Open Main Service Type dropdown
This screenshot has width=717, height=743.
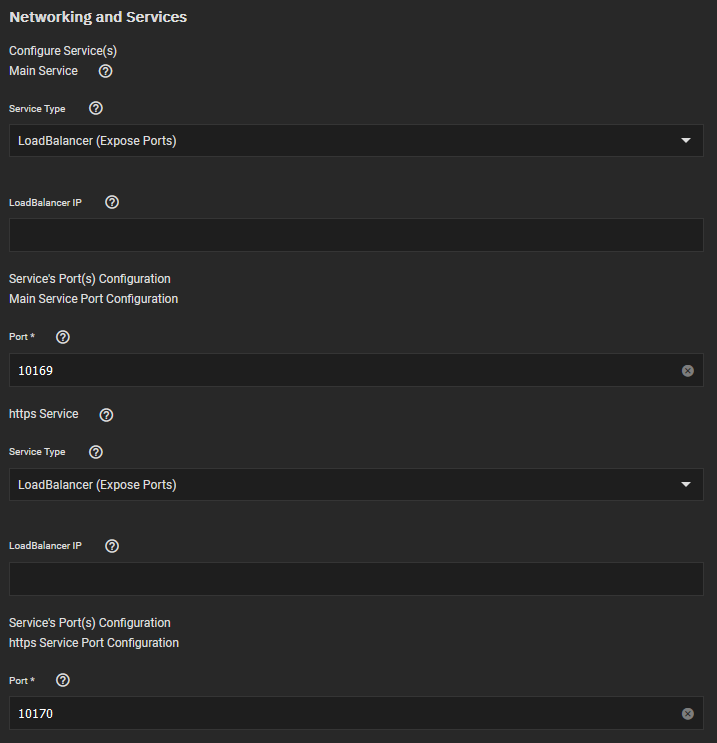tap(356, 141)
